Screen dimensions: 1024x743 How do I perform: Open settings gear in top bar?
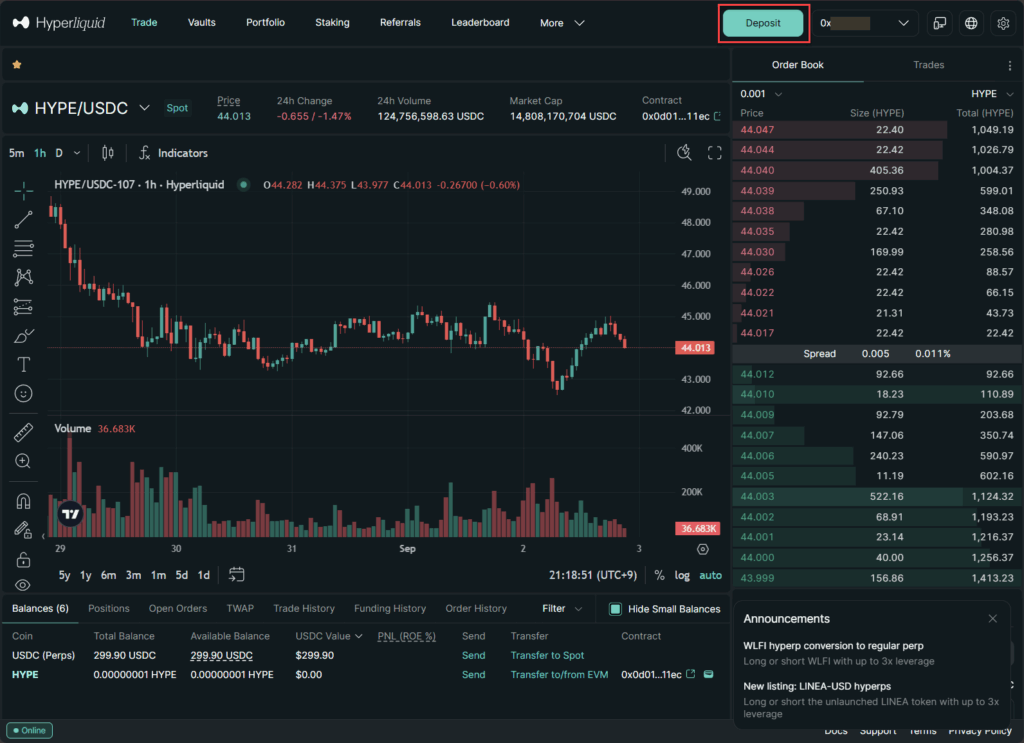point(1003,23)
